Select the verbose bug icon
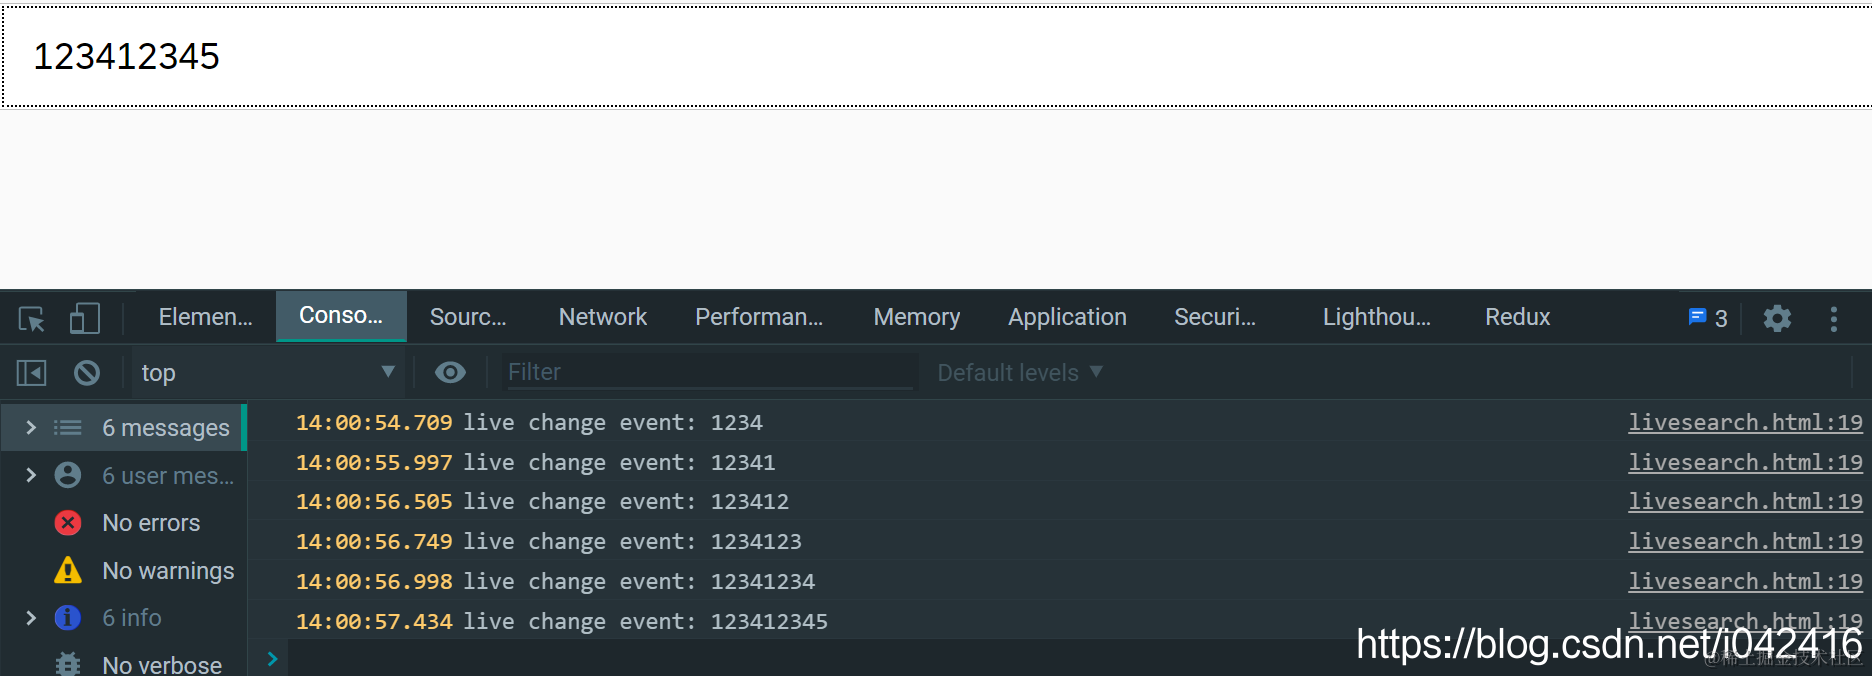Screen dimensions: 1872x676 [68, 664]
